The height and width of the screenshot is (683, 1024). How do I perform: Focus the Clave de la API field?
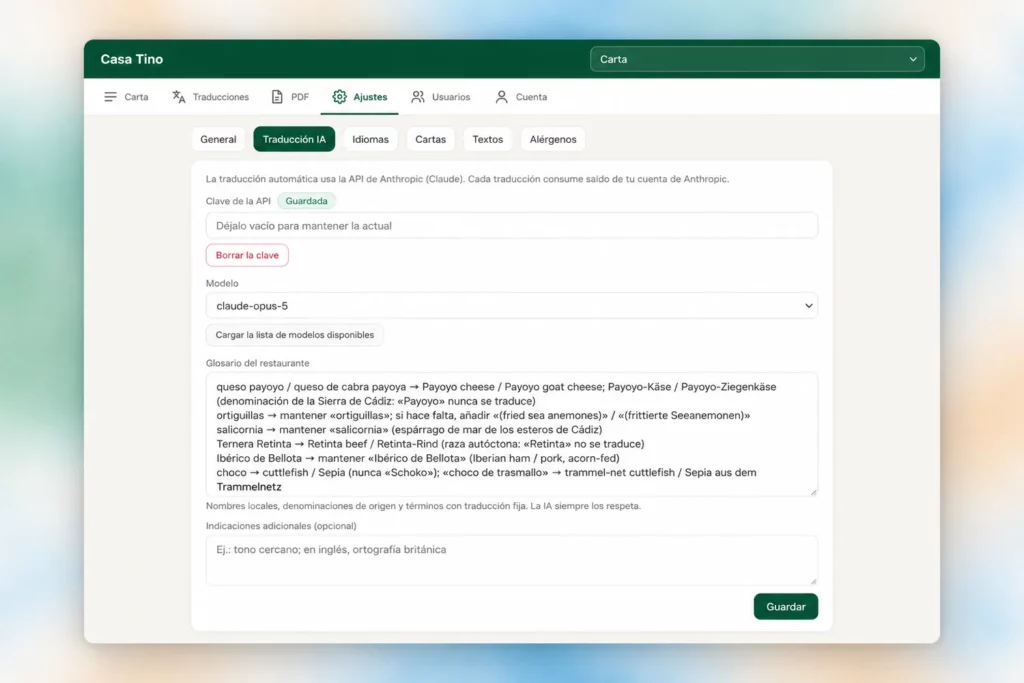[511, 226]
